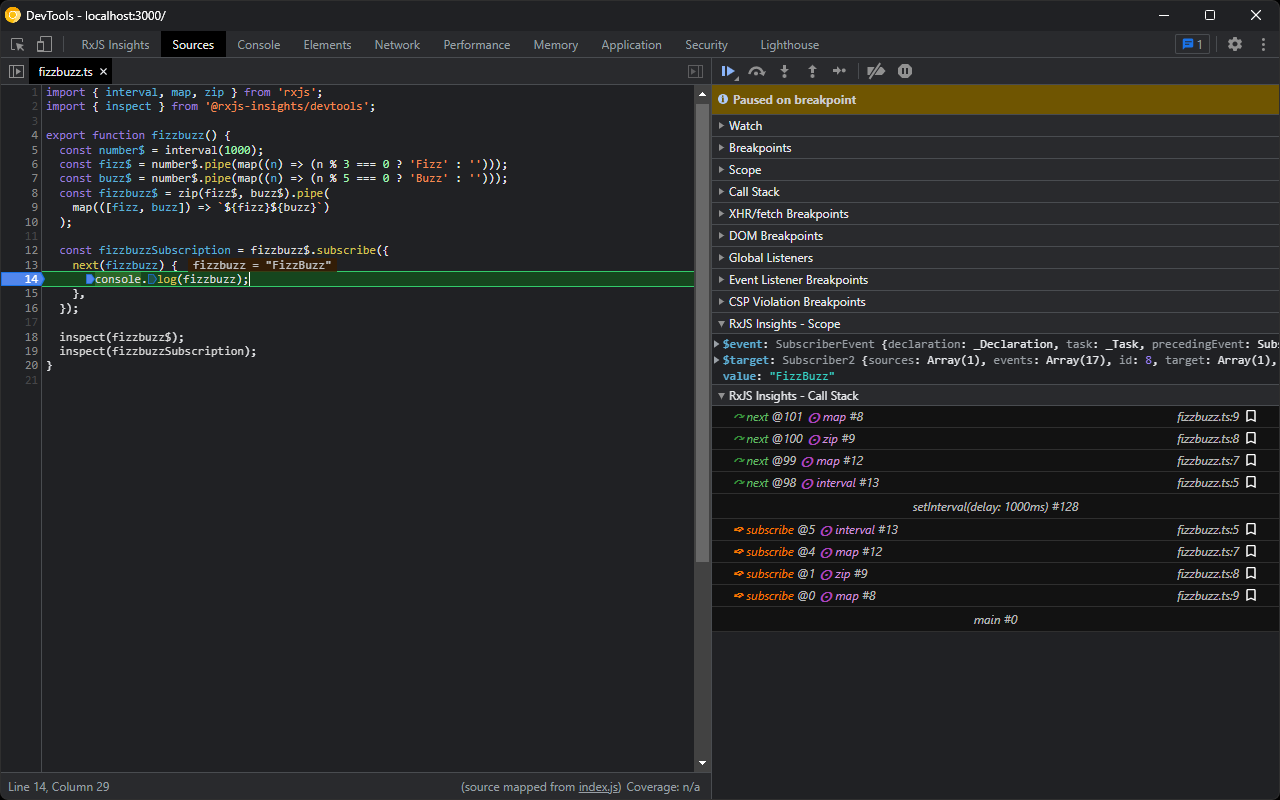Open the Memory tab
This screenshot has height=800, width=1280.
tap(556, 45)
